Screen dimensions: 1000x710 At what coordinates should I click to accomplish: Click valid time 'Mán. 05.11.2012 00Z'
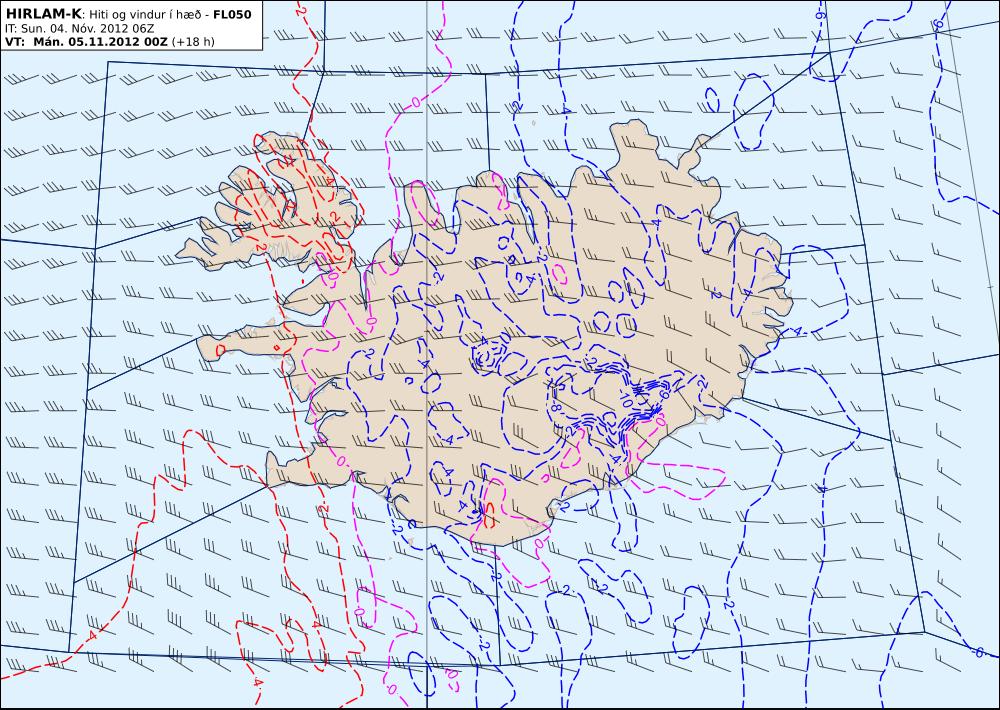point(101,42)
